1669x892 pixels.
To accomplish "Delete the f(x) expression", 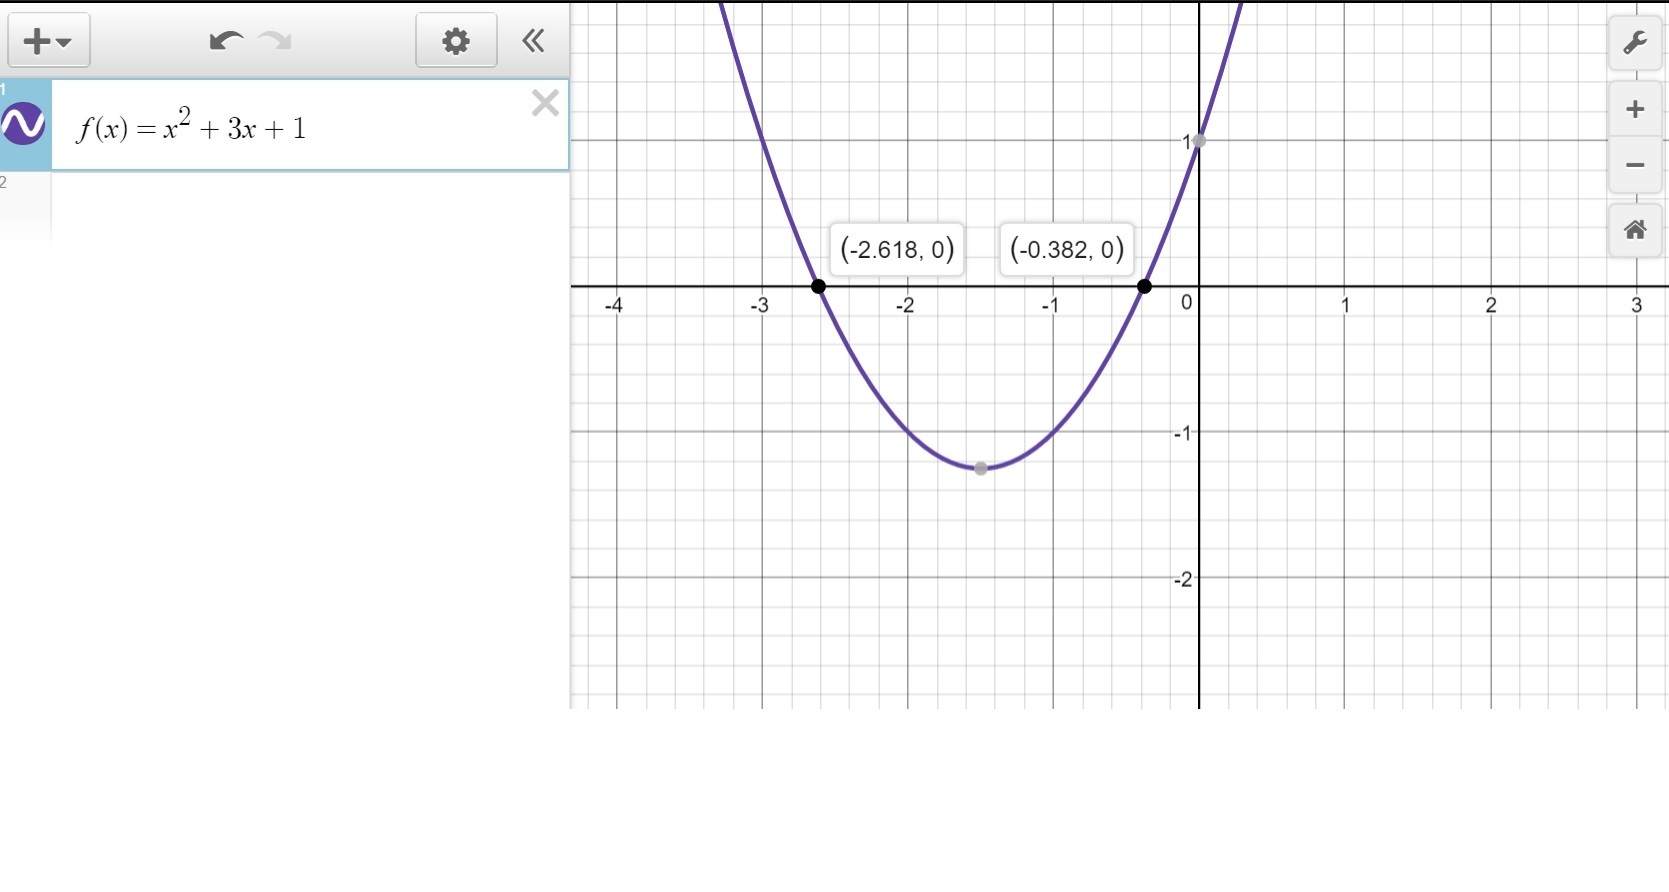I will tap(545, 103).
